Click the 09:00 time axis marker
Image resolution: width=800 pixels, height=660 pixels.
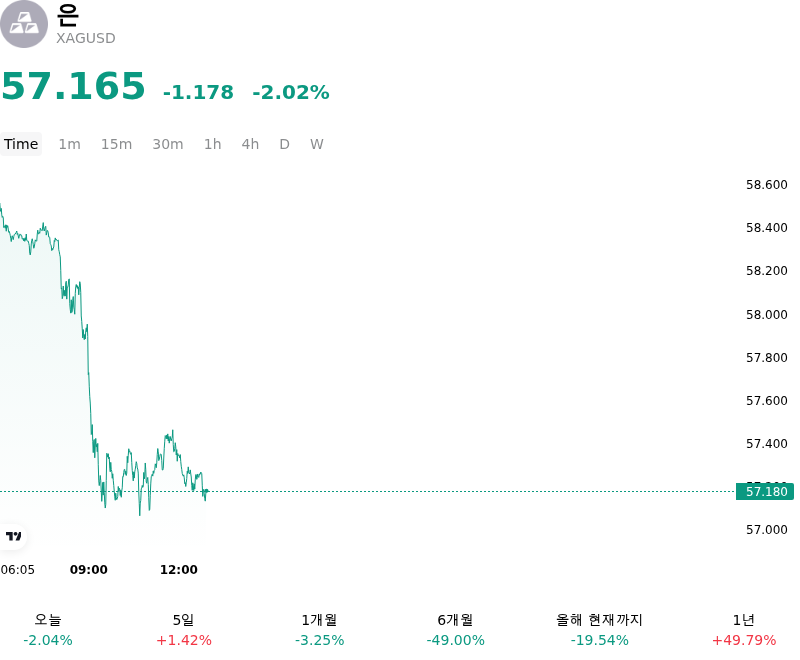pyautogui.click(x=89, y=569)
